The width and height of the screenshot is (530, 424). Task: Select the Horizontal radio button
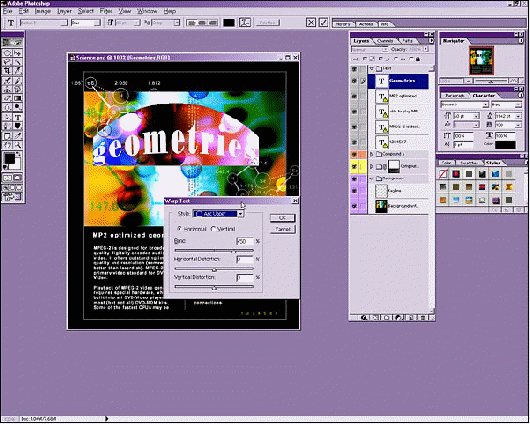click(x=180, y=229)
